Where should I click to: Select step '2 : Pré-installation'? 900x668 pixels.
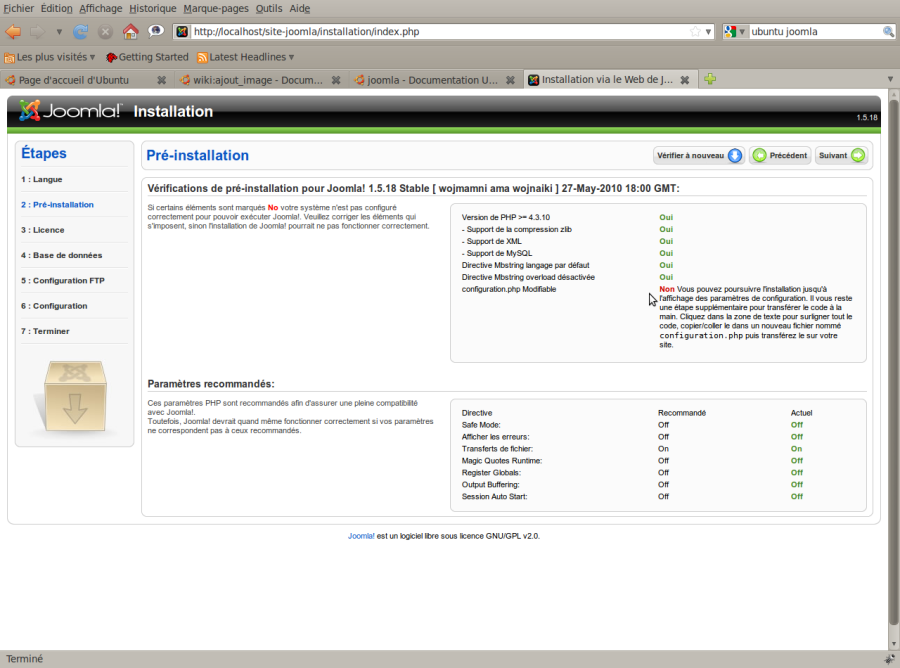[x=57, y=205]
